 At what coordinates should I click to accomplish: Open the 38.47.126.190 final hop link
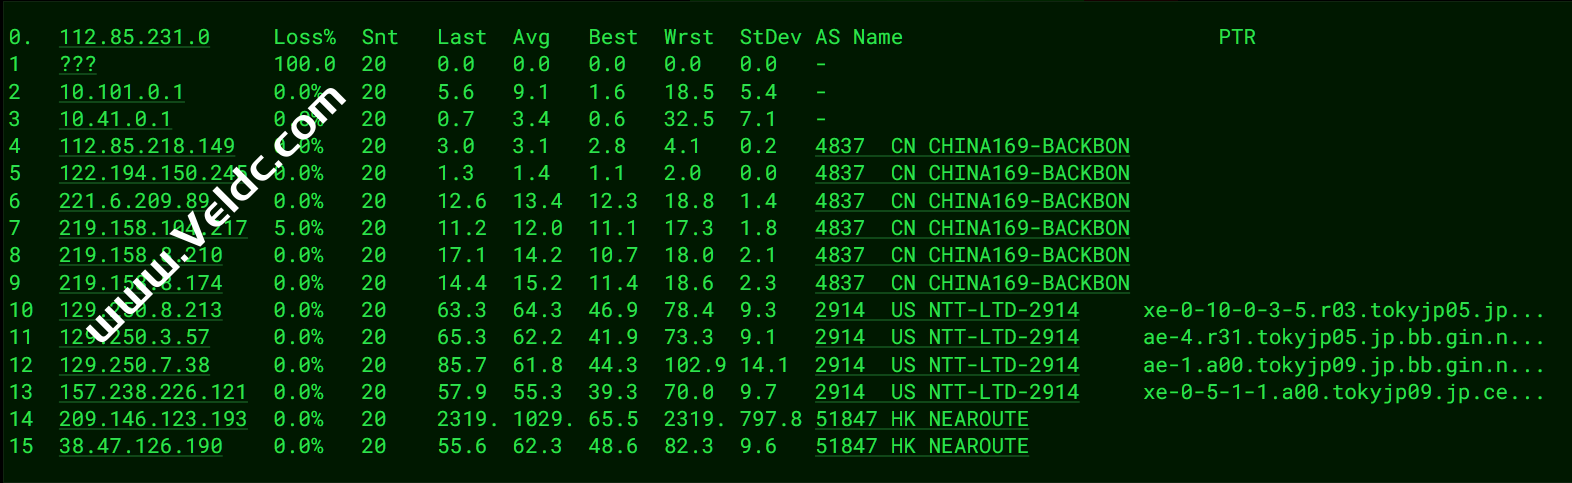(x=140, y=446)
